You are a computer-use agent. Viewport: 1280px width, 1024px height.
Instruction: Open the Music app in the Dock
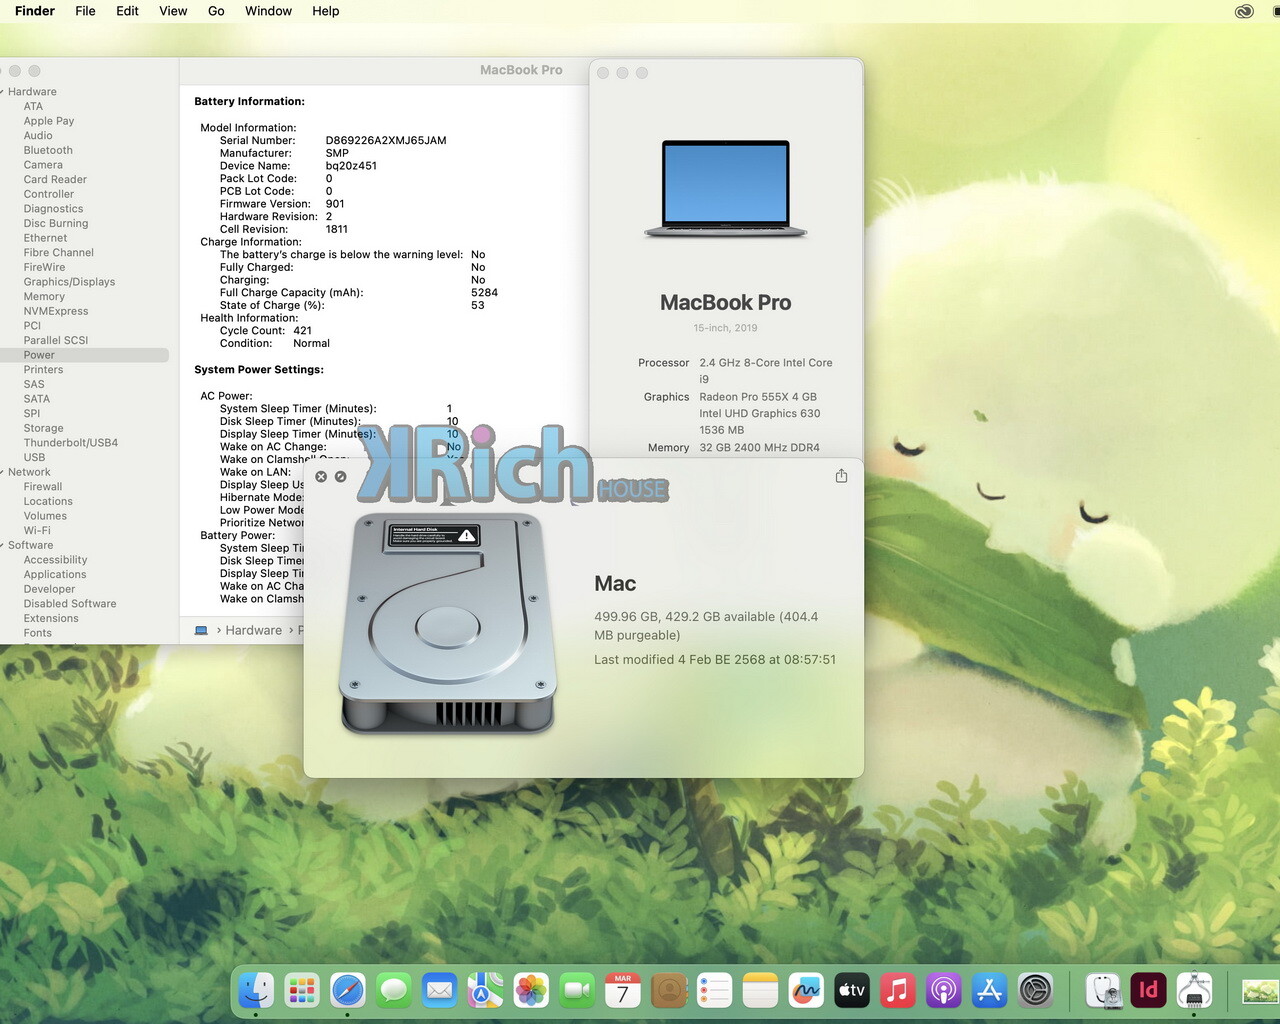pos(898,990)
